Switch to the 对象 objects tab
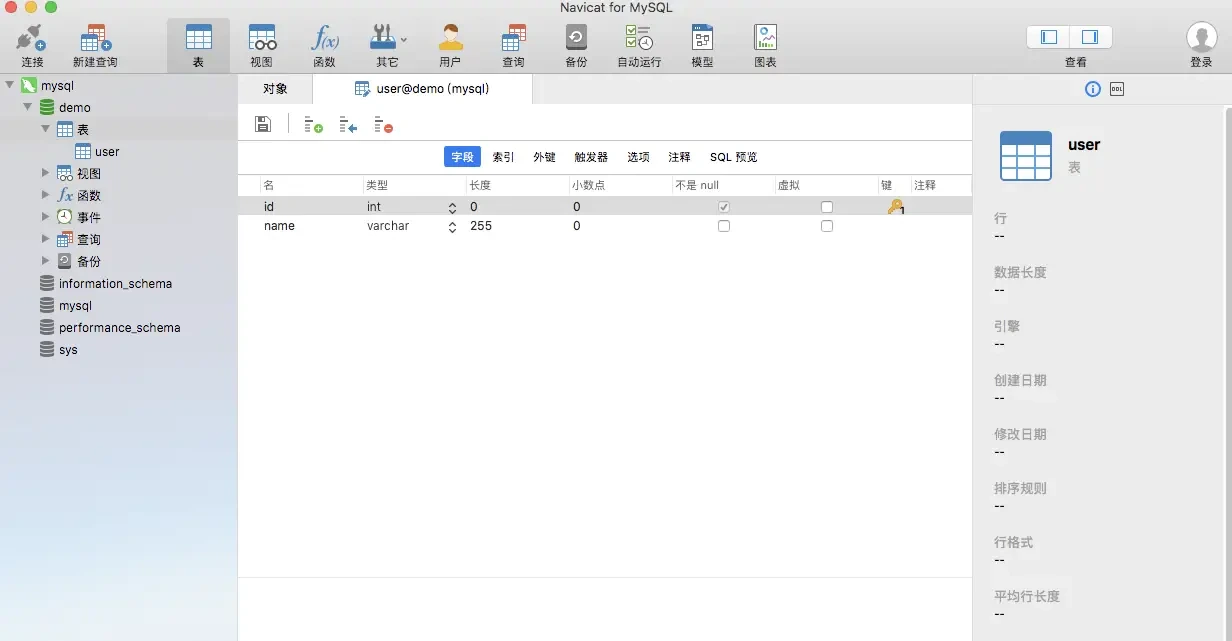This screenshot has height=641, width=1232. (x=275, y=89)
